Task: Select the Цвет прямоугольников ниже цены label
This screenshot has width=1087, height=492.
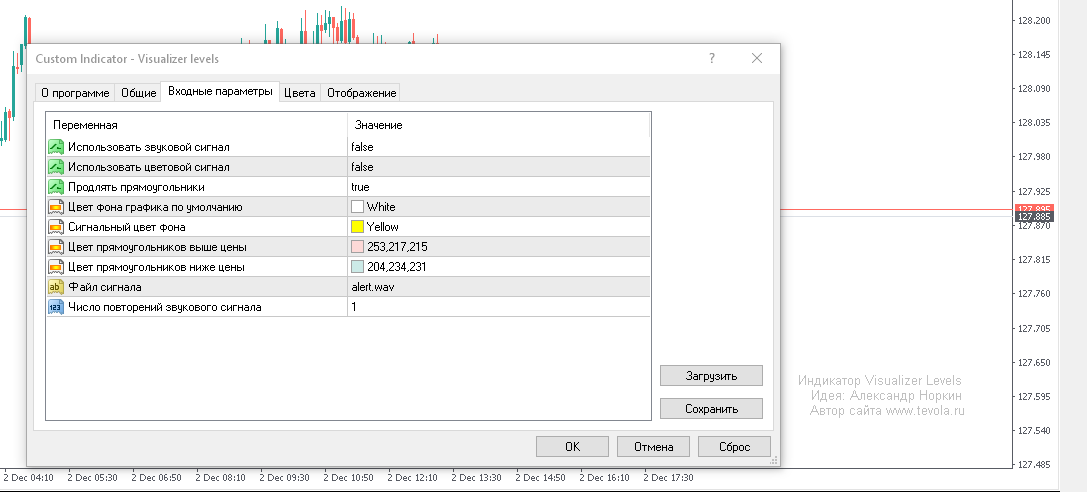Action: pyautogui.click(x=157, y=267)
